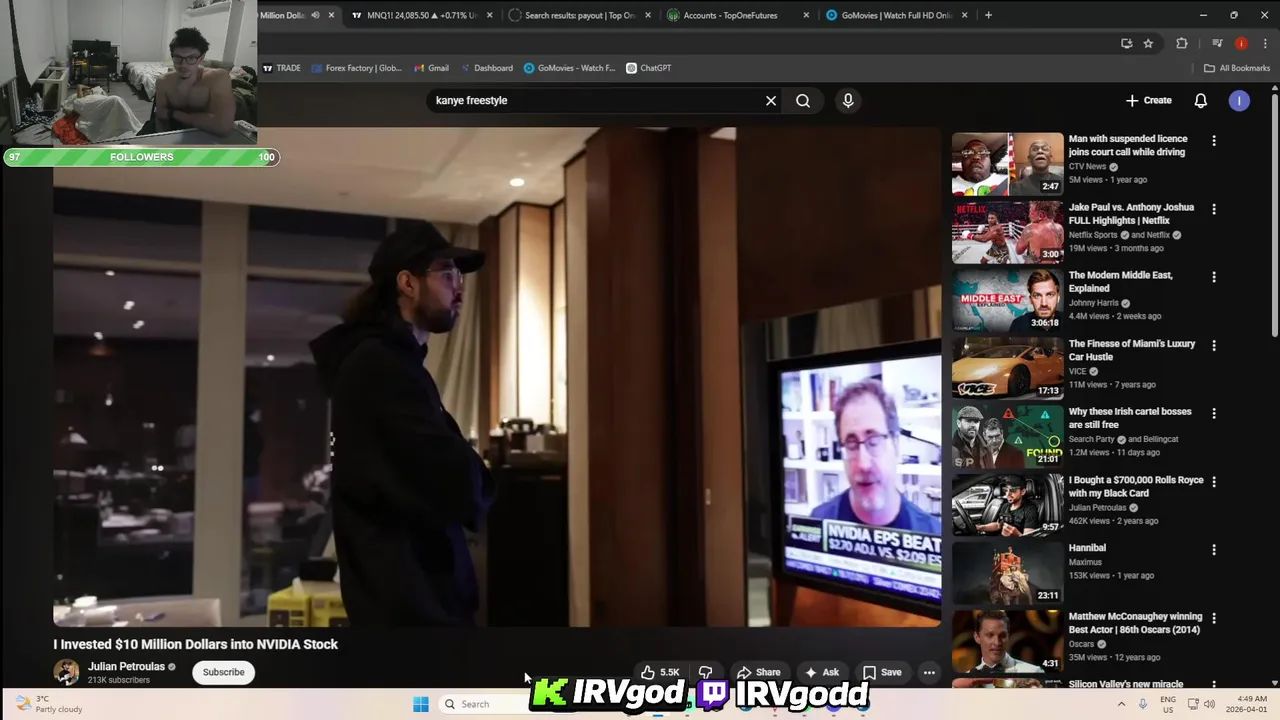Open 'The Modern Middle East, Explained' thumbnail
Viewport: 1280px width, 720px height.
click(1007, 300)
